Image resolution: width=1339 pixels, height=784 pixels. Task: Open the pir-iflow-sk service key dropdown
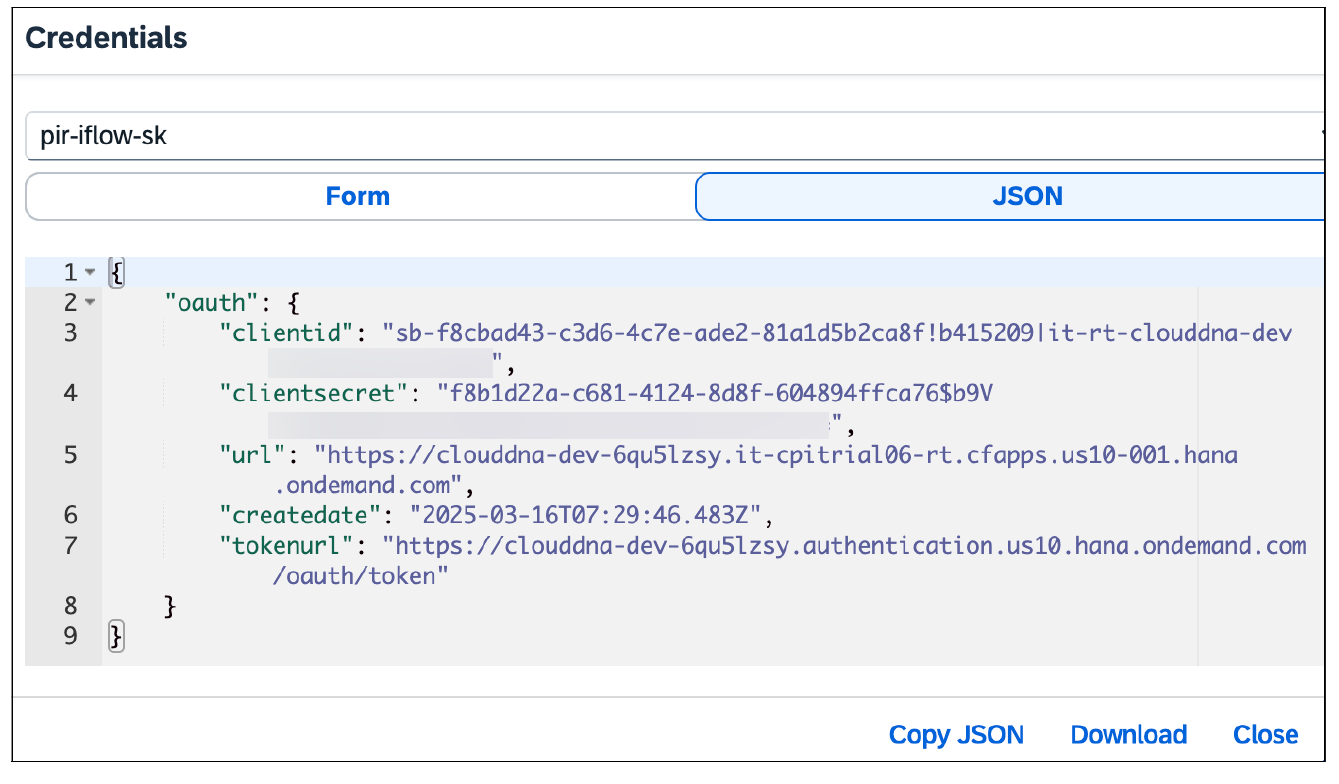click(x=675, y=136)
